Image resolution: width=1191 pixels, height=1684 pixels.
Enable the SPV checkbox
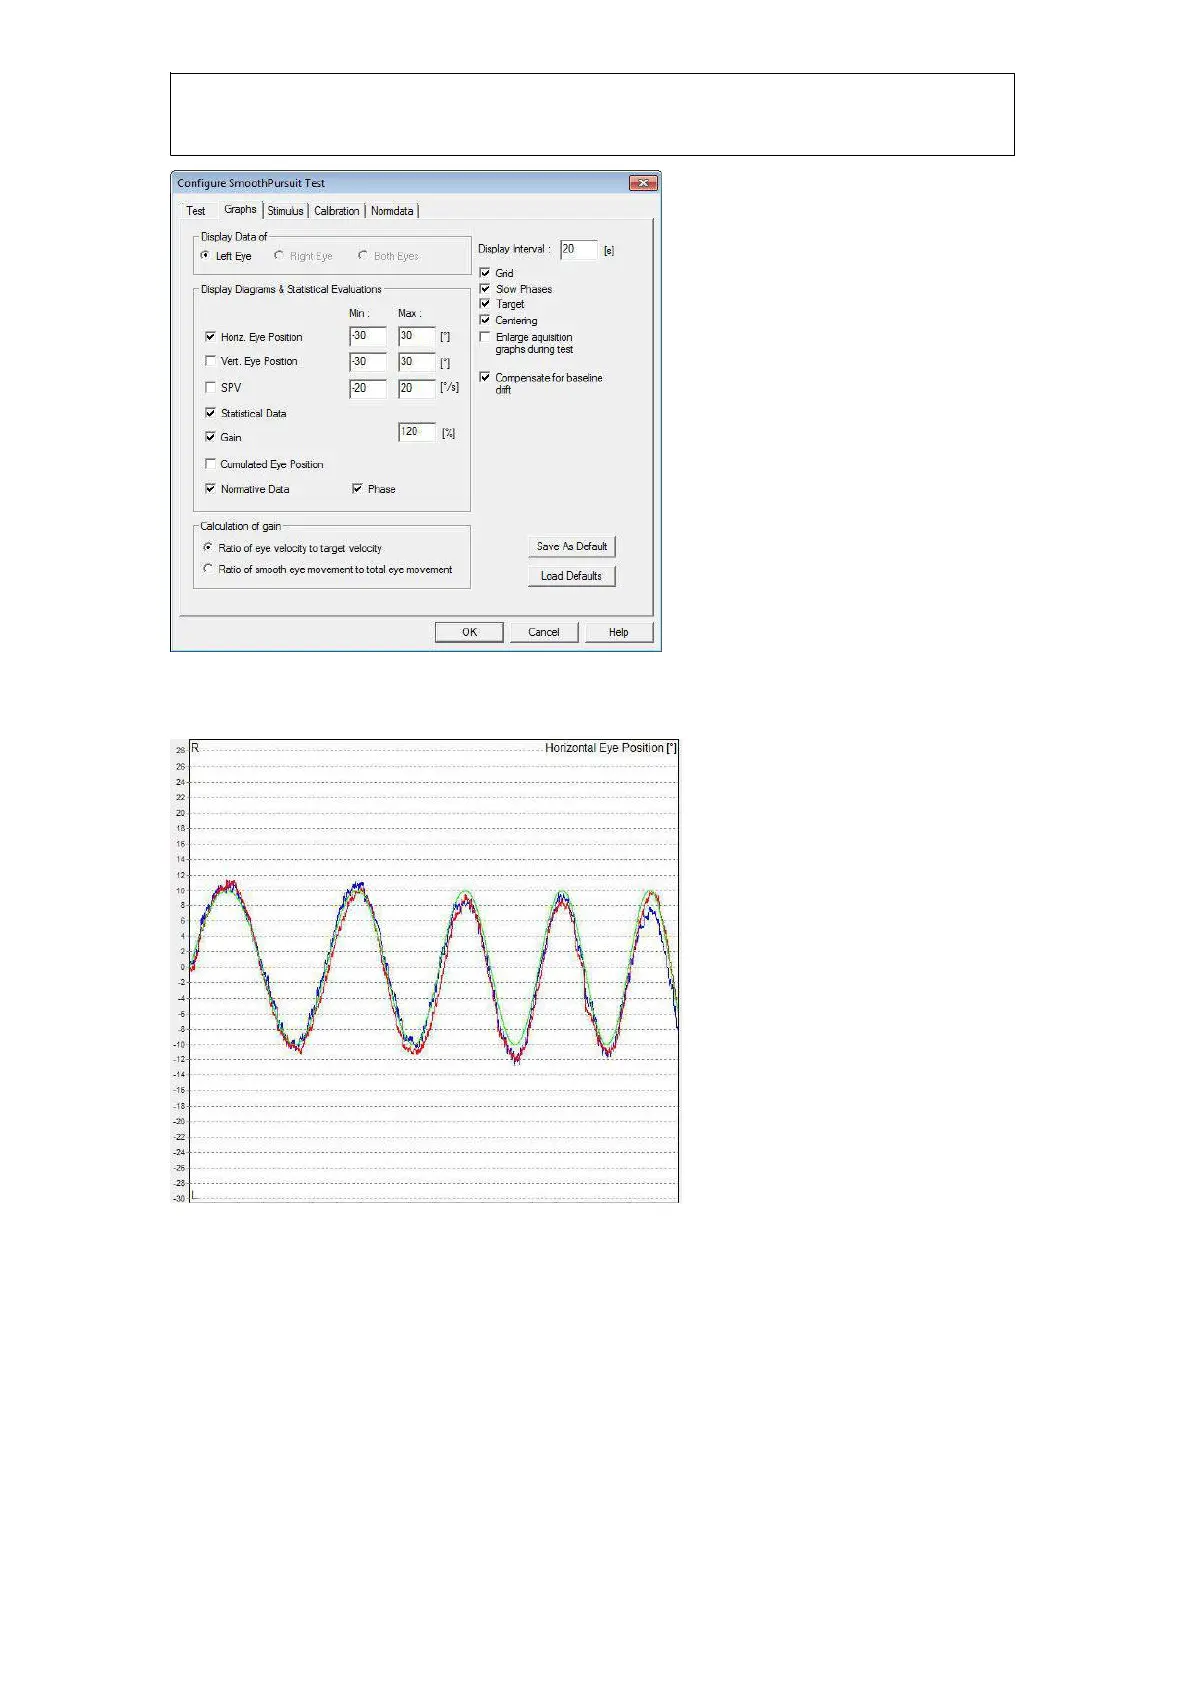(210, 387)
